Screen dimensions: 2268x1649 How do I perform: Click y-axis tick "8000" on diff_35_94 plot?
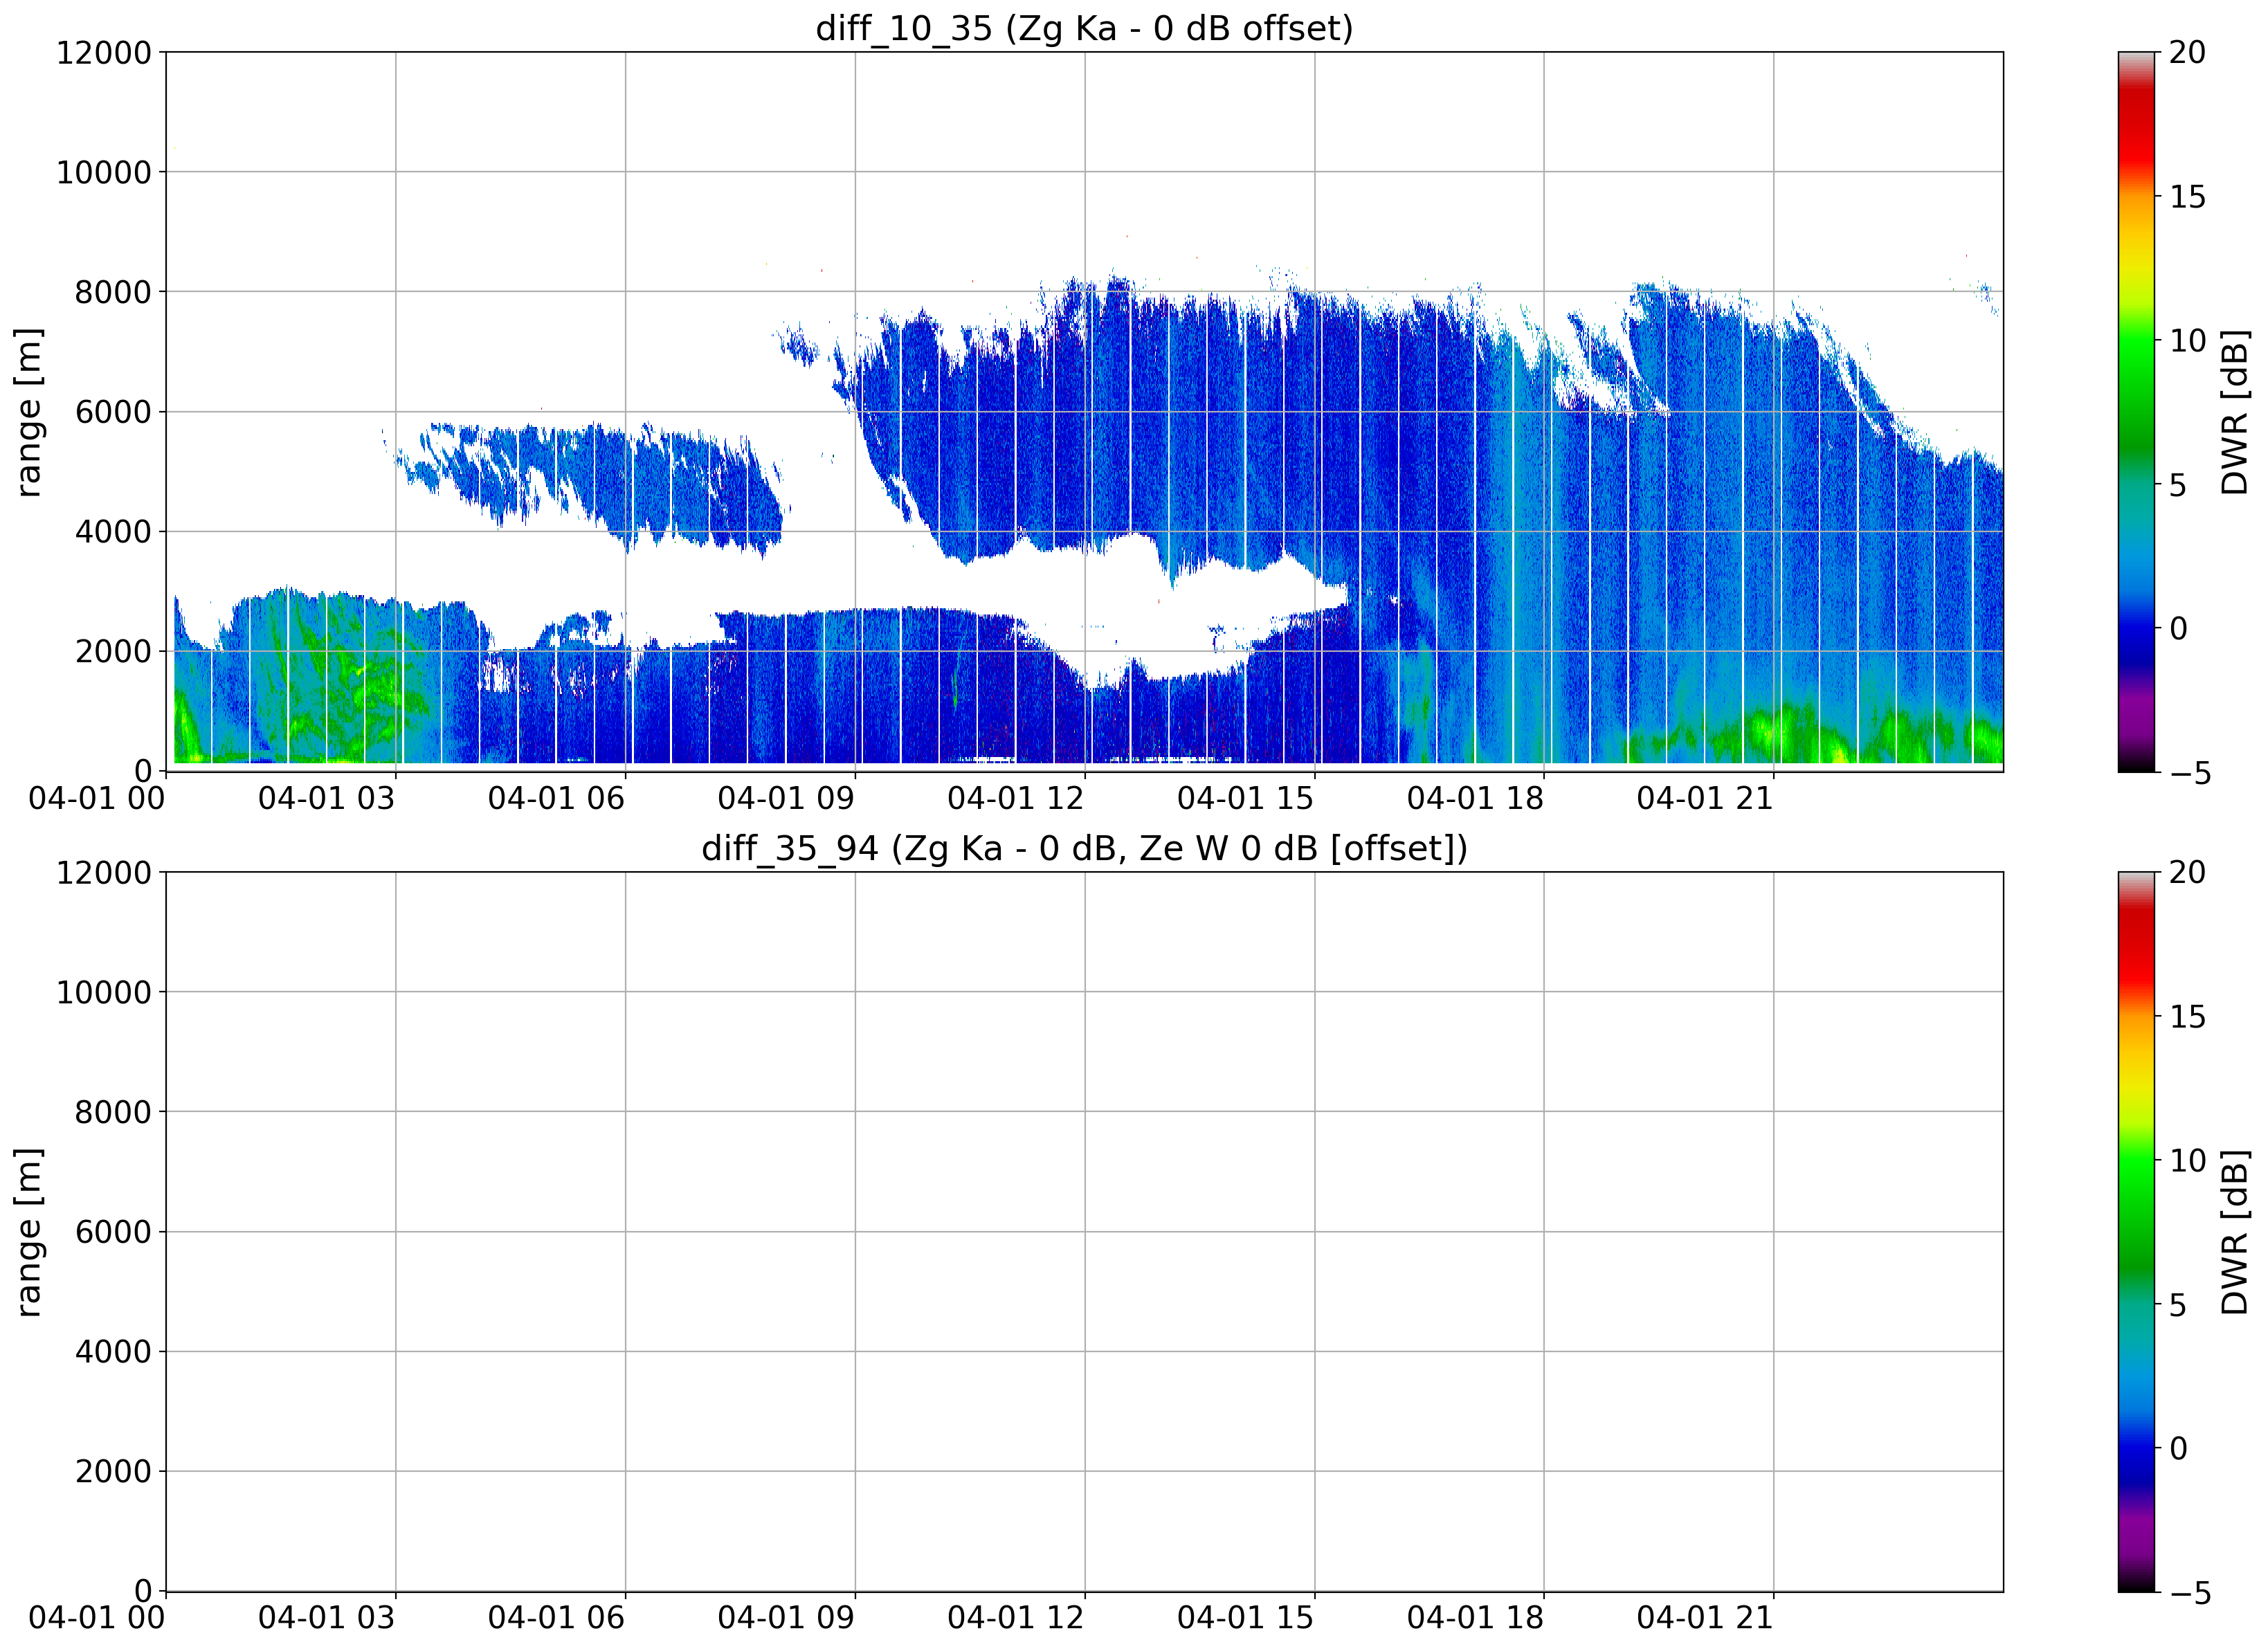[x=113, y=1111]
